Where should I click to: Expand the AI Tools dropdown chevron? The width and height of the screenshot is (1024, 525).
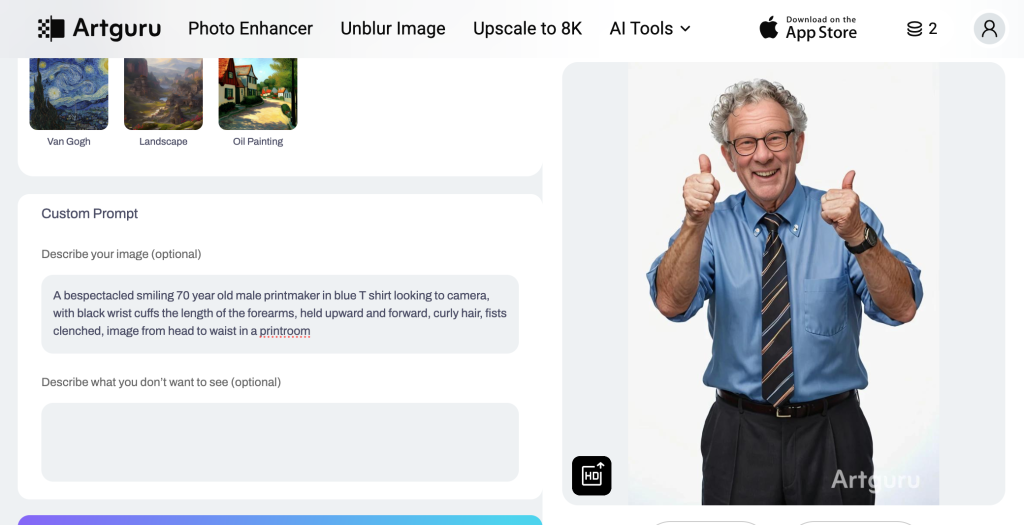685,29
